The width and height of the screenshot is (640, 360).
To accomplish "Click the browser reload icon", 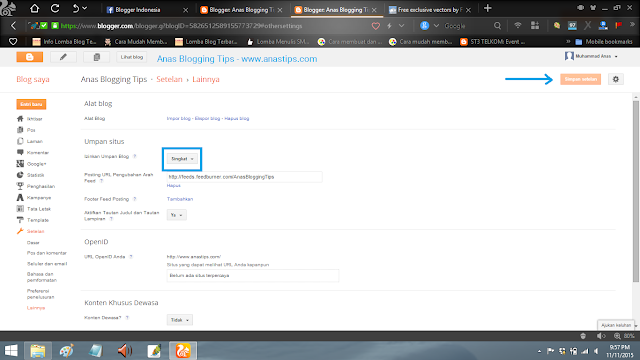I will click(x=55, y=9).
